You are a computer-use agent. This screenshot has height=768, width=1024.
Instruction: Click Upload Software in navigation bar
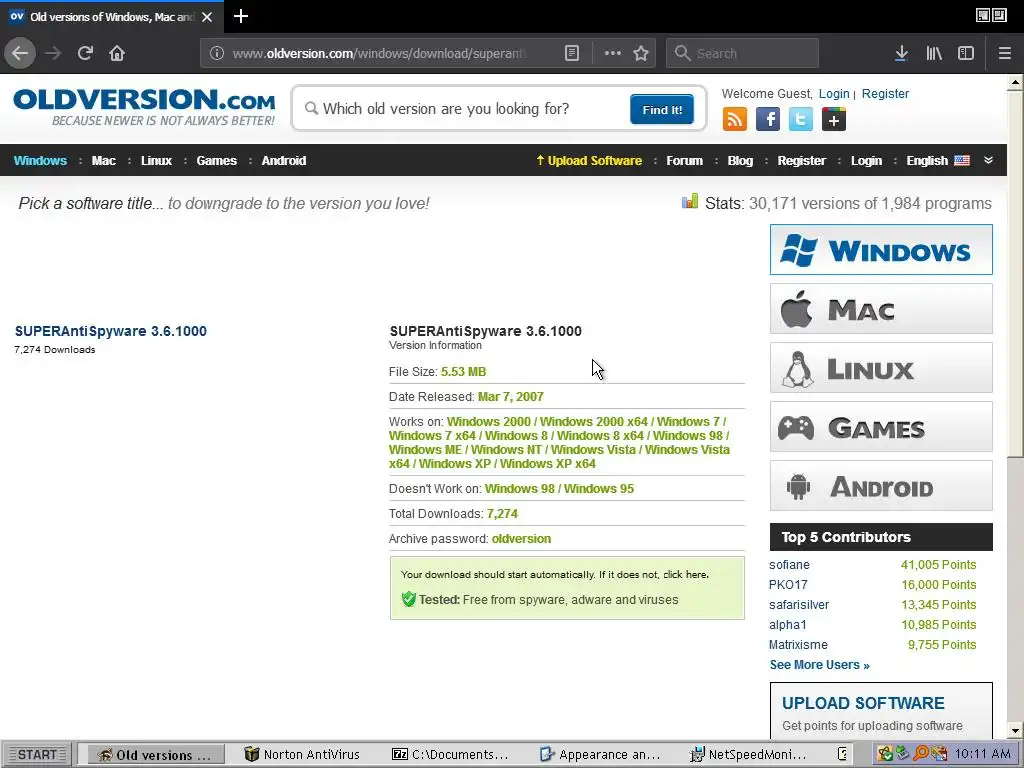[x=589, y=161]
